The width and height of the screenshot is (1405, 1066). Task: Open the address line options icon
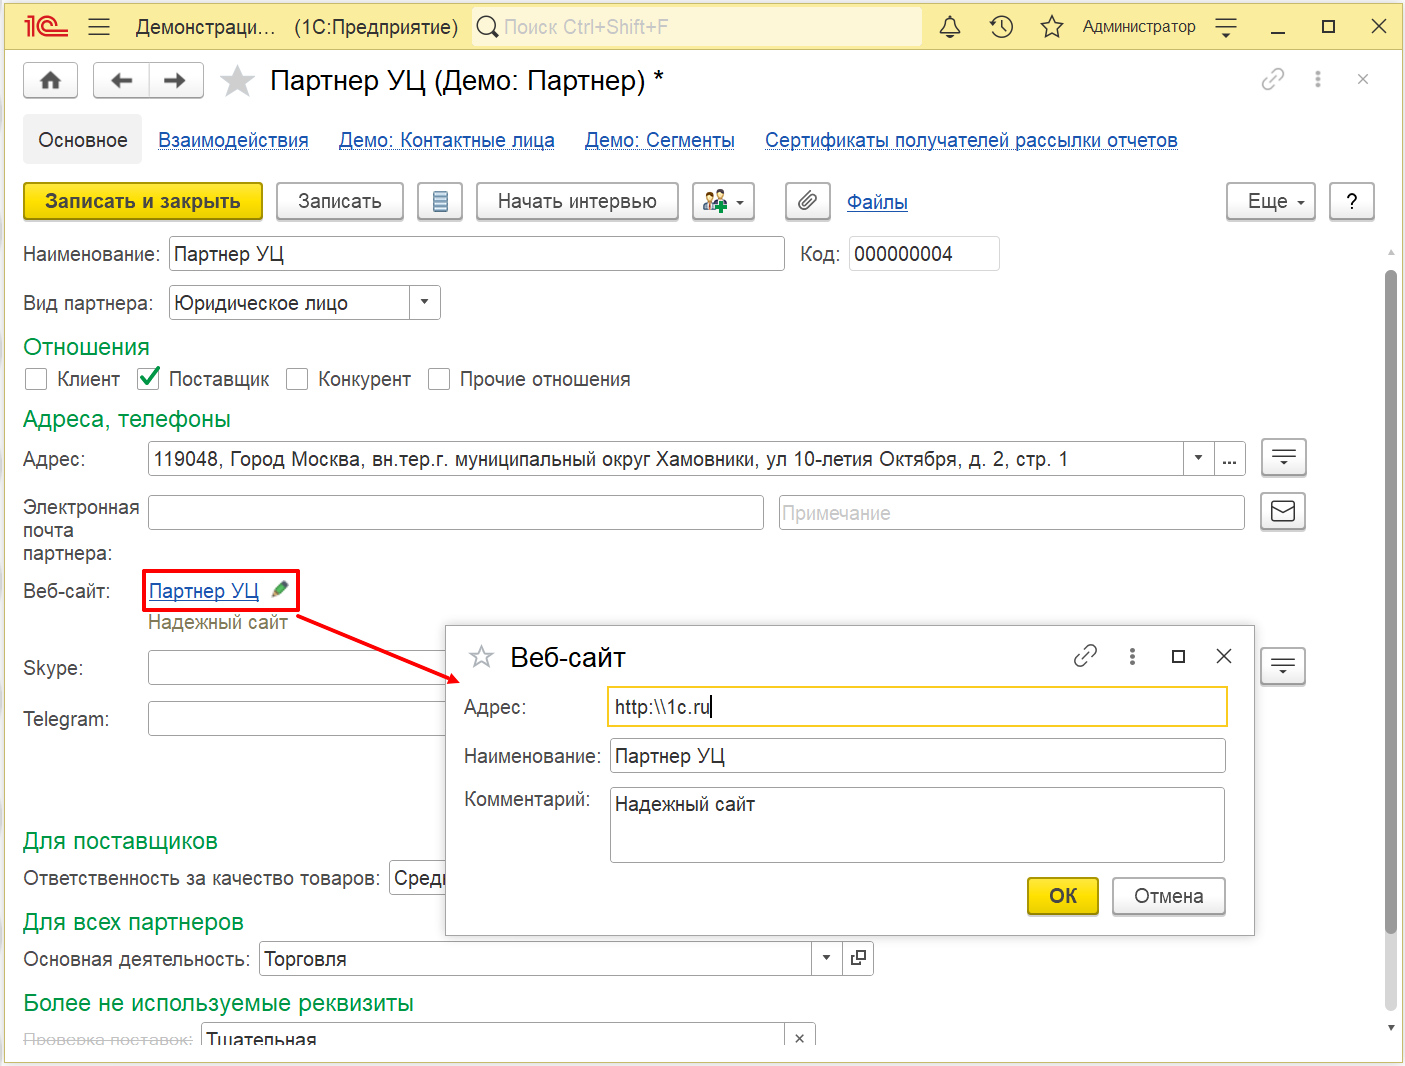point(1284,458)
